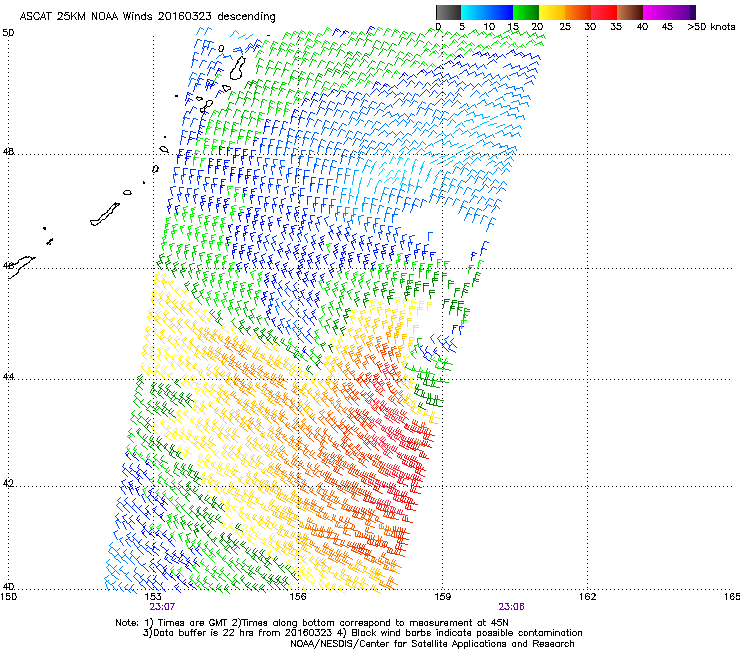Select the magenta 40-45 knots legend swatch
Viewport: 740px width, 650px height.
pos(656,12)
